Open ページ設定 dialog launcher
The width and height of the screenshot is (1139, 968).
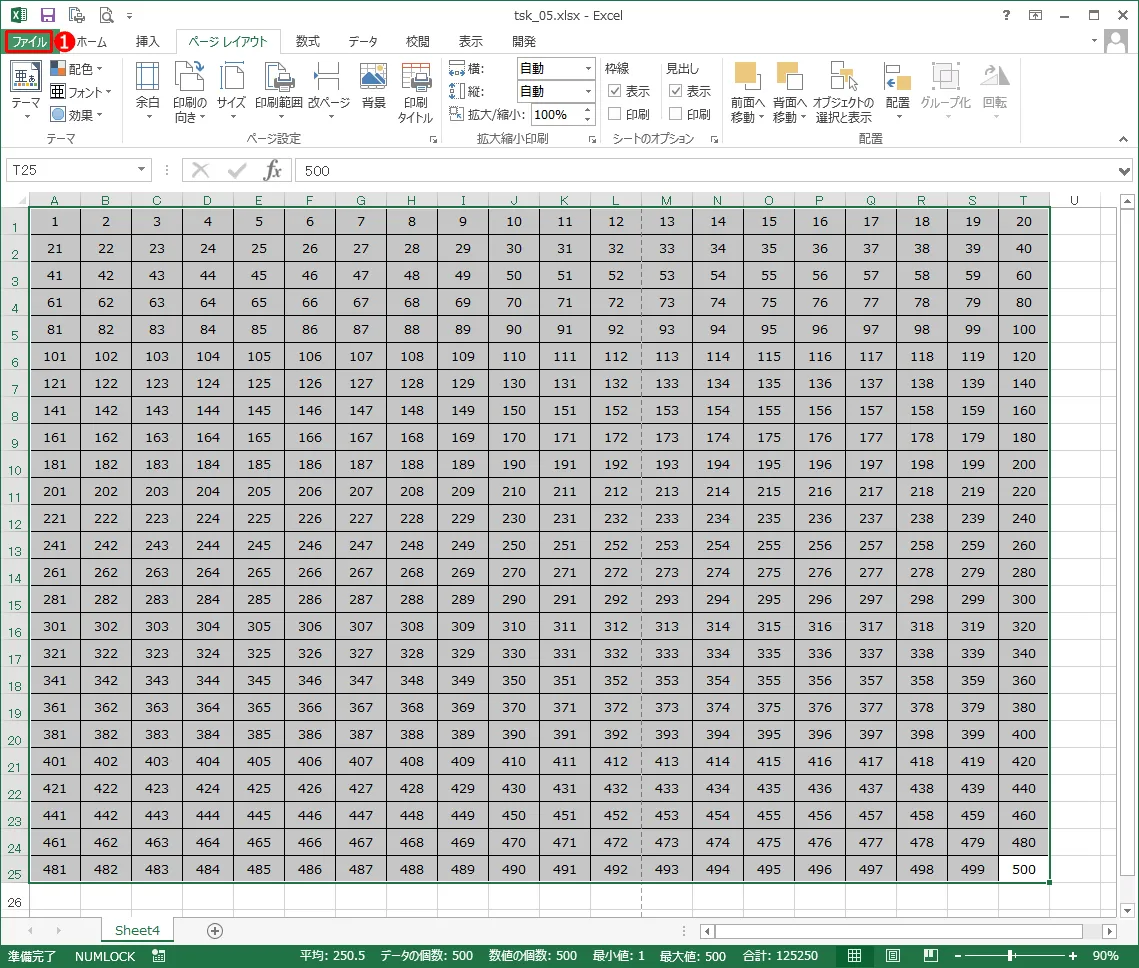[x=434, y=139]
